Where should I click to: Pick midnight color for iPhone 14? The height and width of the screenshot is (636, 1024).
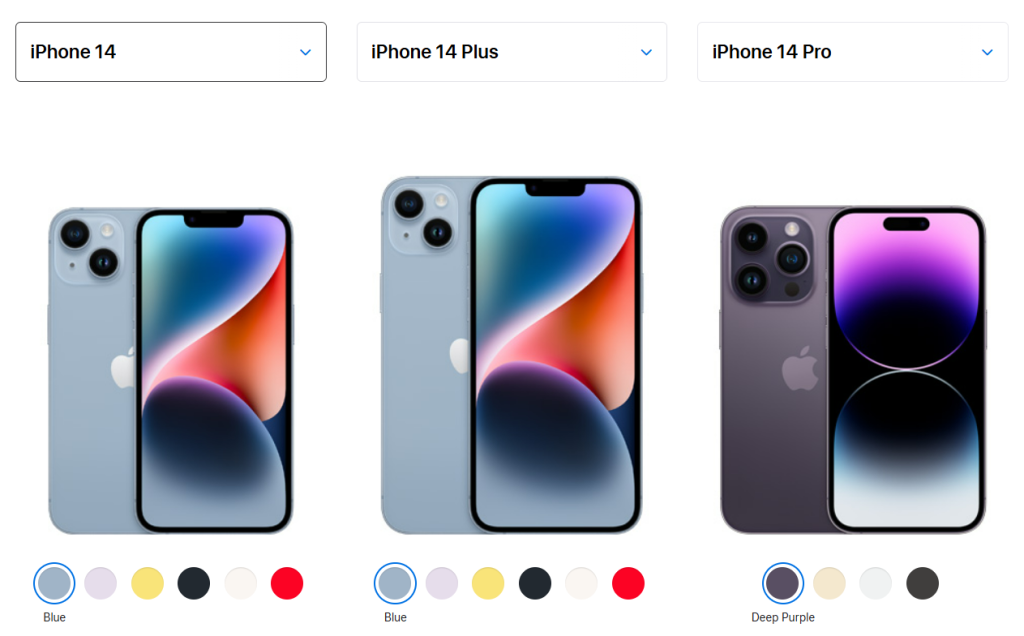pos(194,583)
